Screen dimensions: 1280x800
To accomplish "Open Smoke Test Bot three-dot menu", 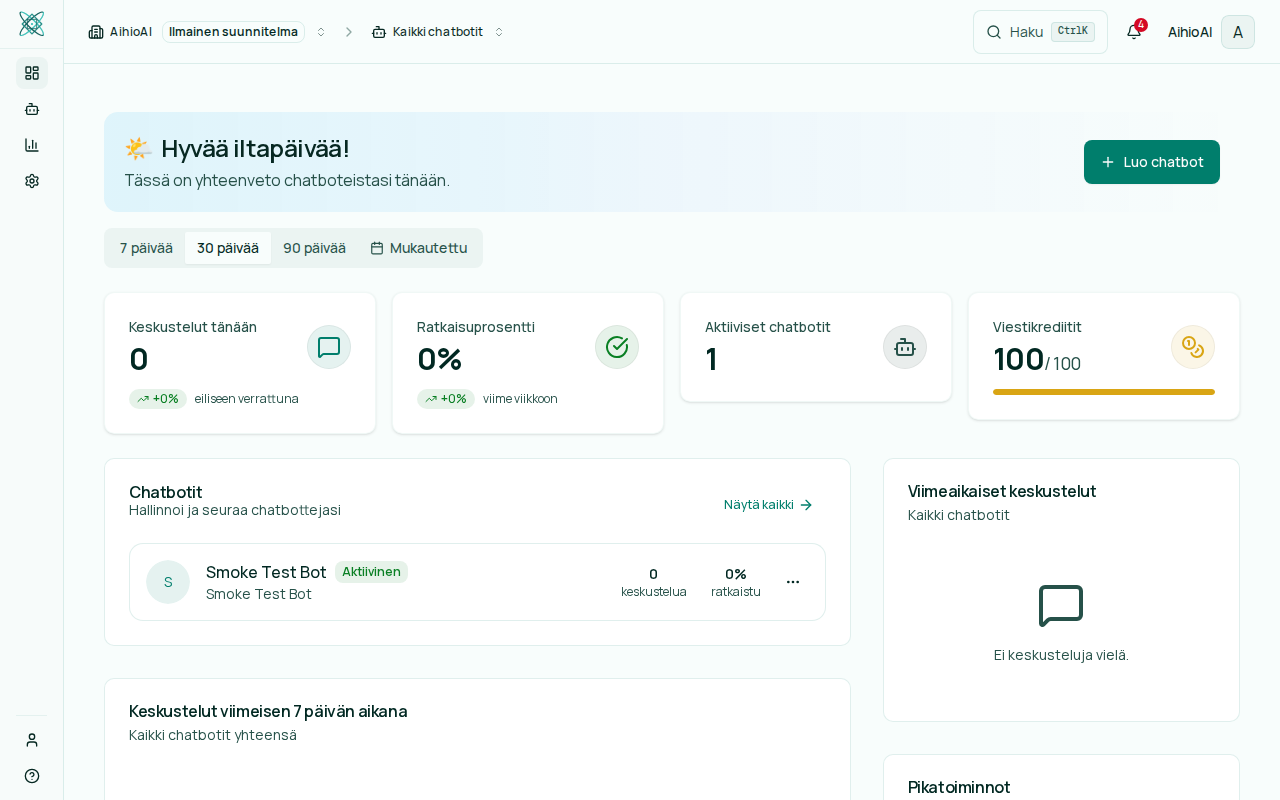I will [793, 582].
